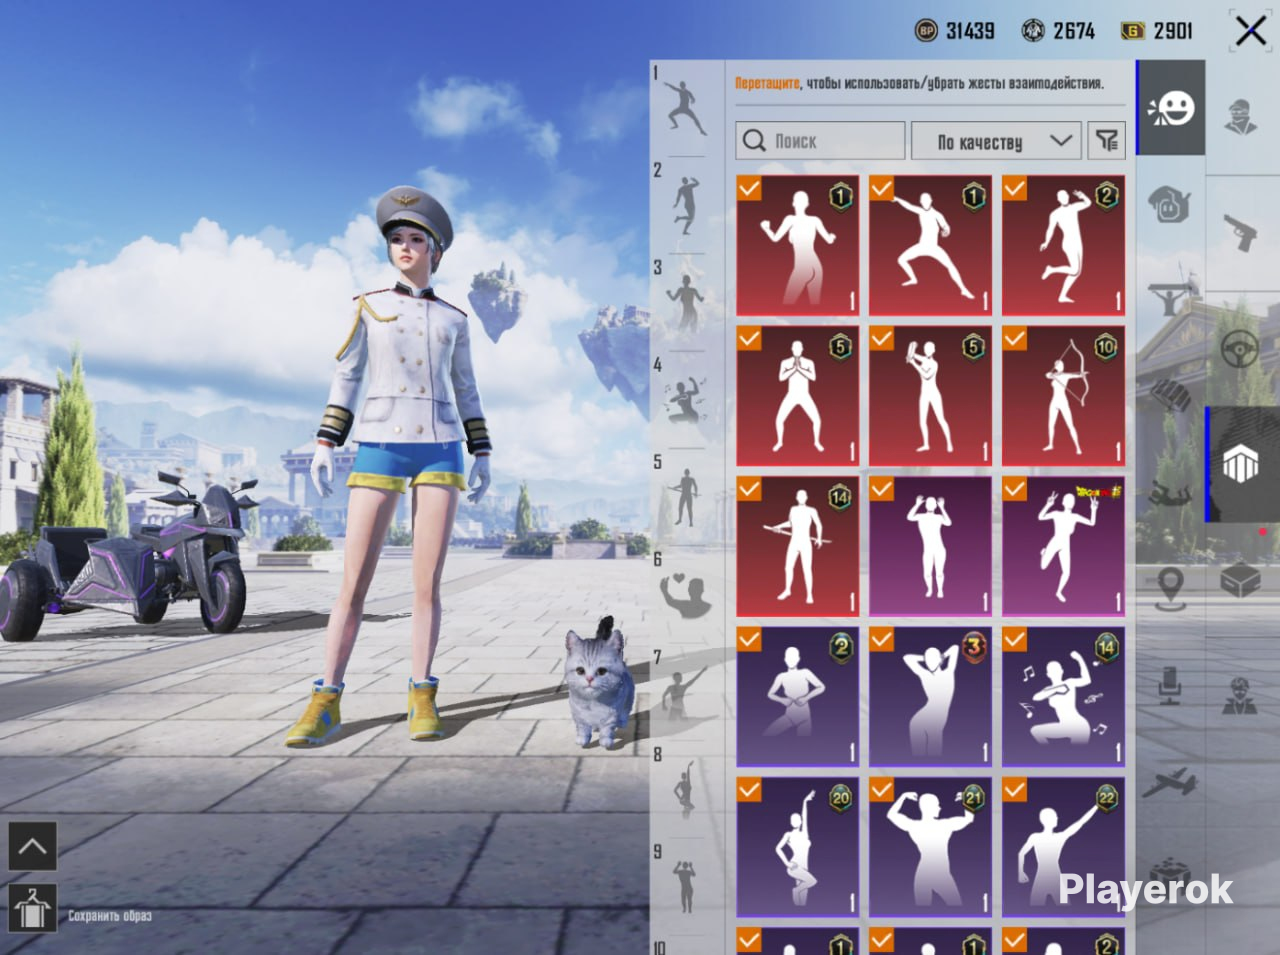Image resolution: width=1280 pixels, height=955 pixels.
Task: Select the highlighted white striped crate category
Action: pos(1241,465)
